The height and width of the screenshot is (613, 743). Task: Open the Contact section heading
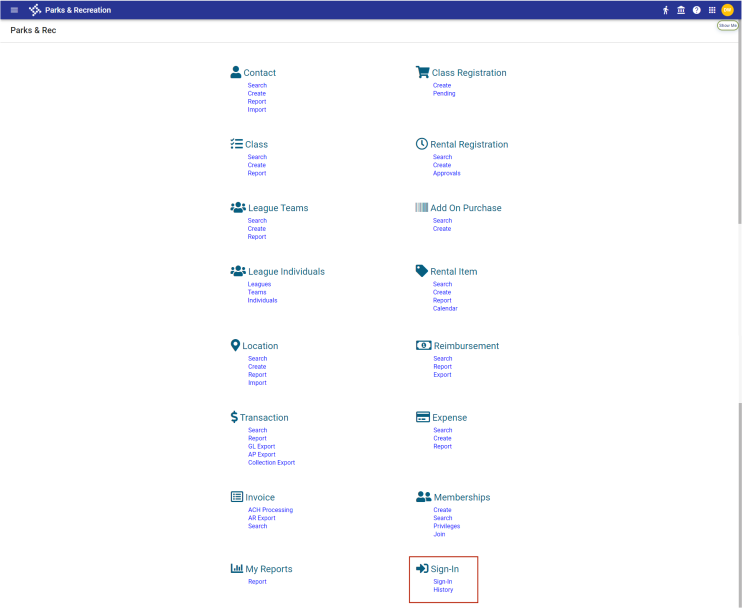260,73
